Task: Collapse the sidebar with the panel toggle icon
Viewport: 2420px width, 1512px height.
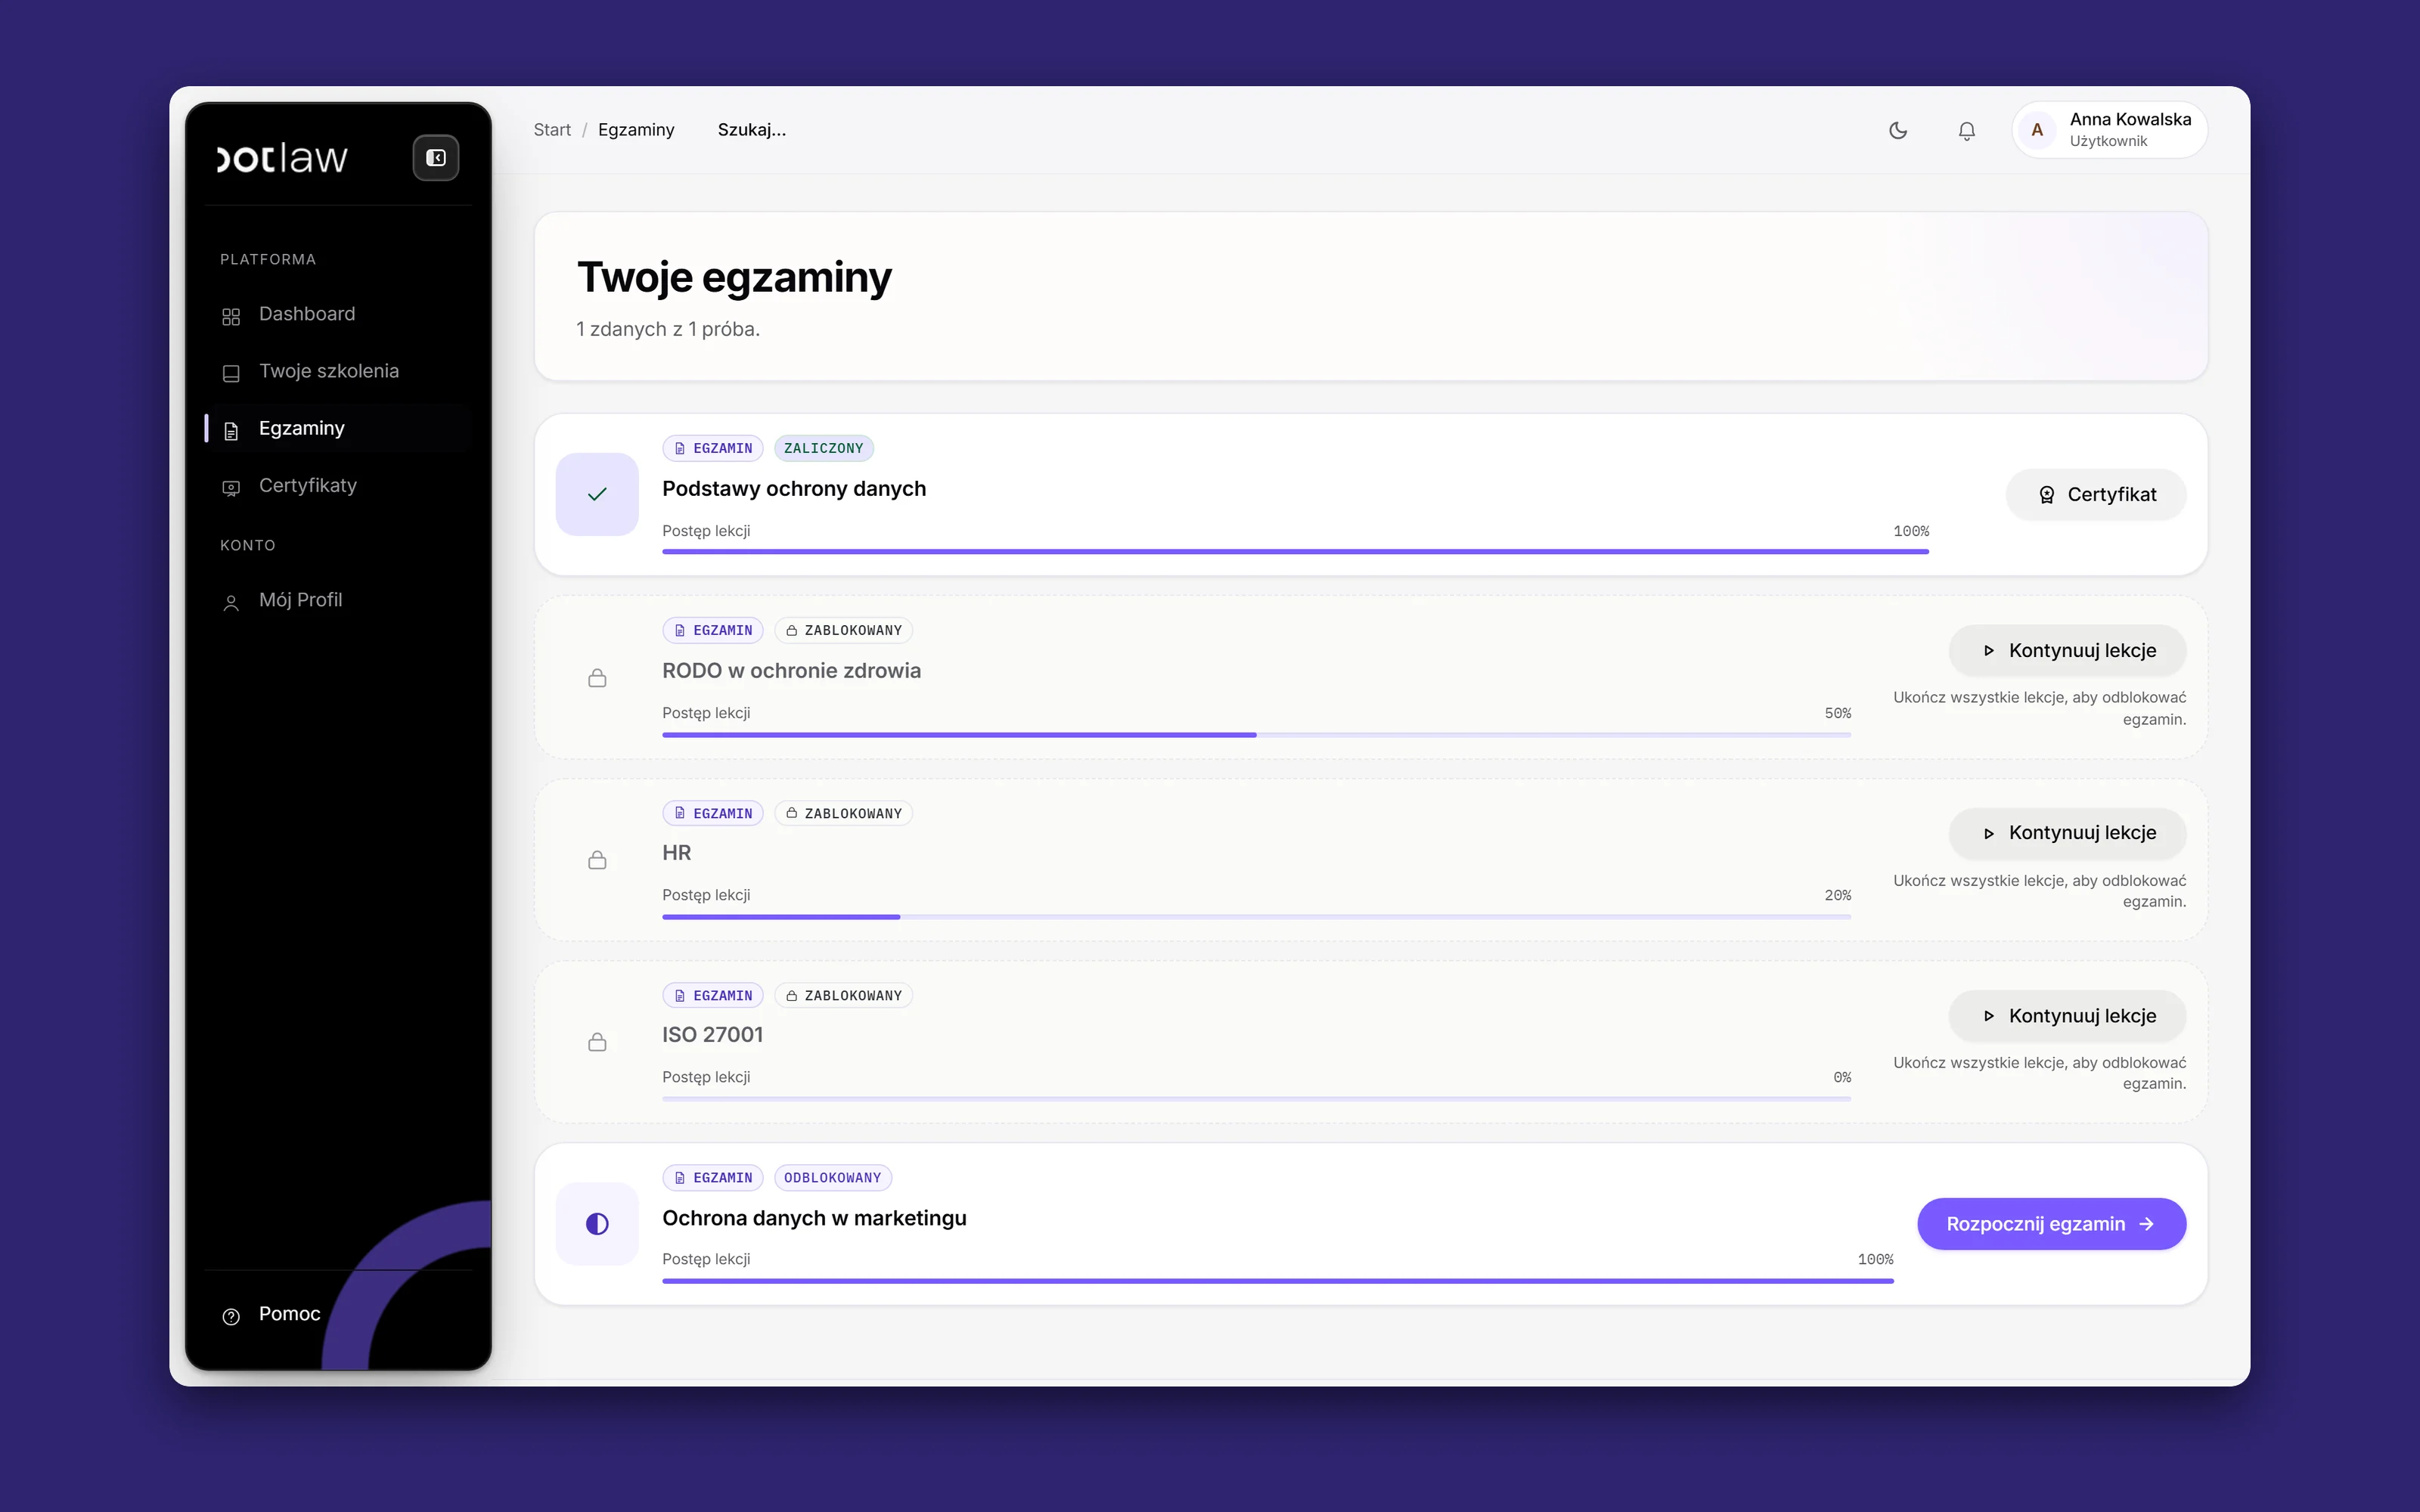Action: pos(436,158)
